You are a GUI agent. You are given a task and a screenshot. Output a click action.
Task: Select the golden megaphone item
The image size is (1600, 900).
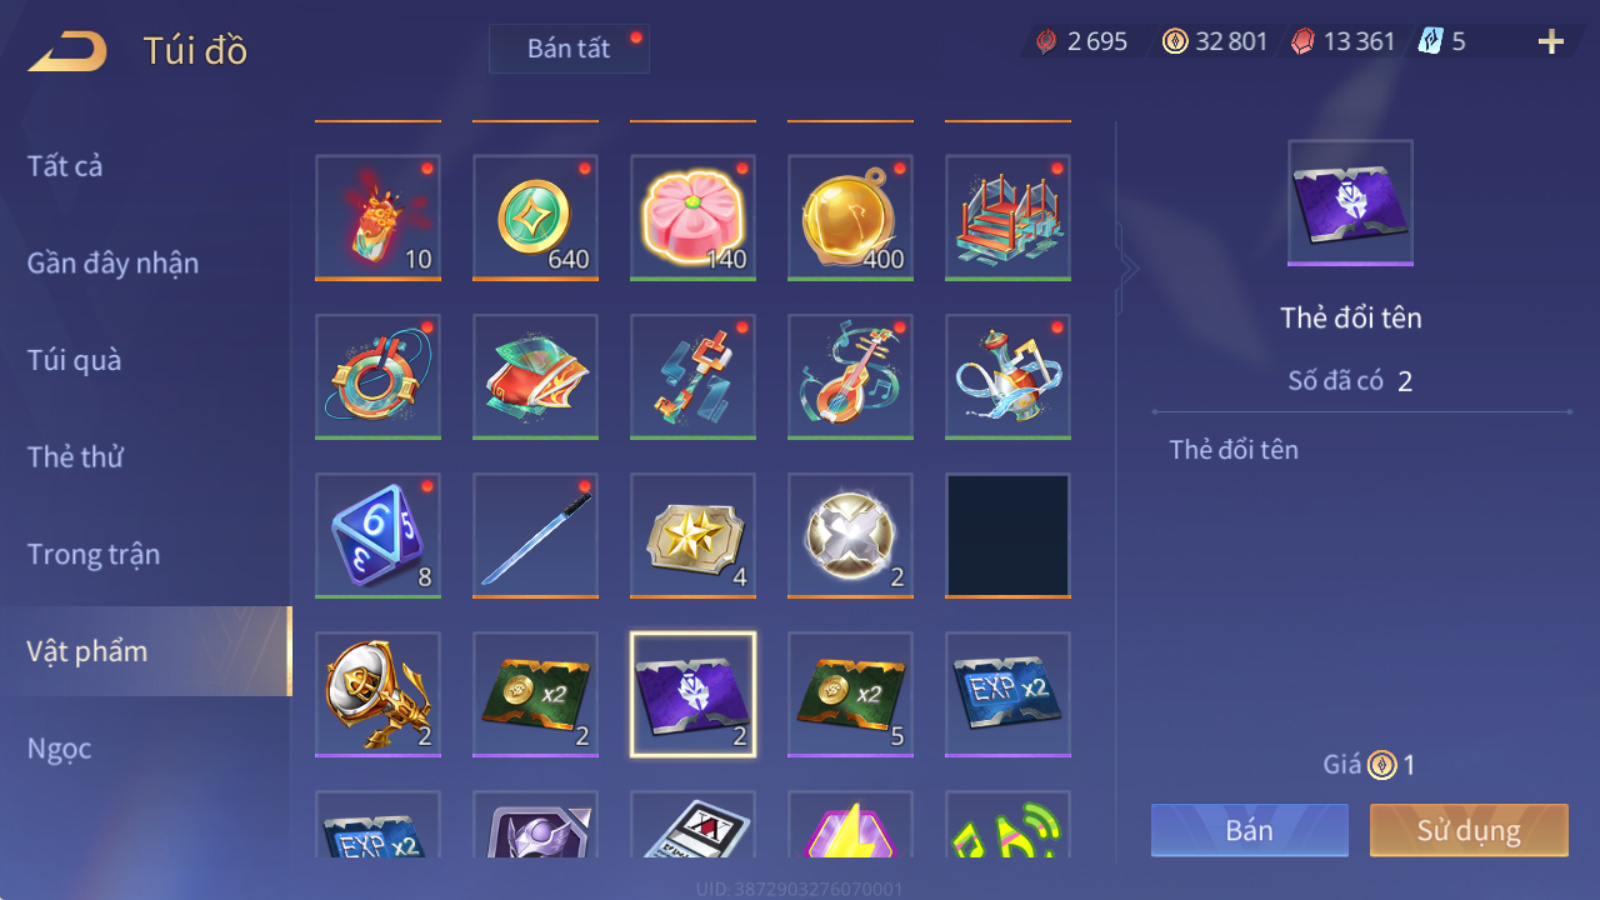pyautogui.click(x=378, y=694)
